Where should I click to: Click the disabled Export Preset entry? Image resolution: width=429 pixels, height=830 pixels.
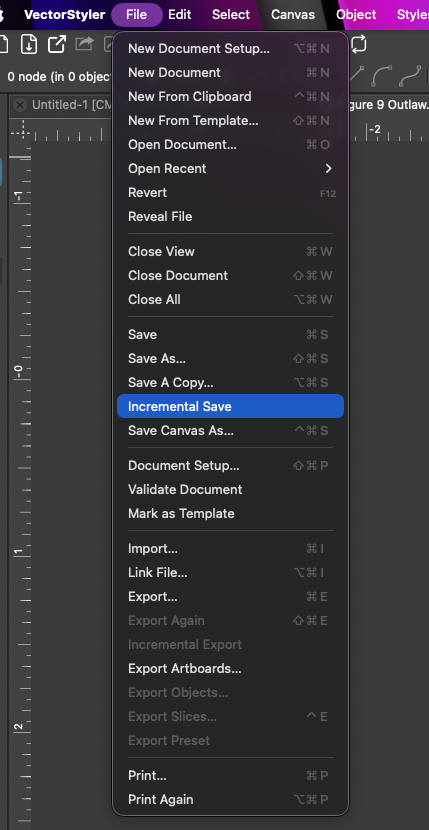pos(230,740)
